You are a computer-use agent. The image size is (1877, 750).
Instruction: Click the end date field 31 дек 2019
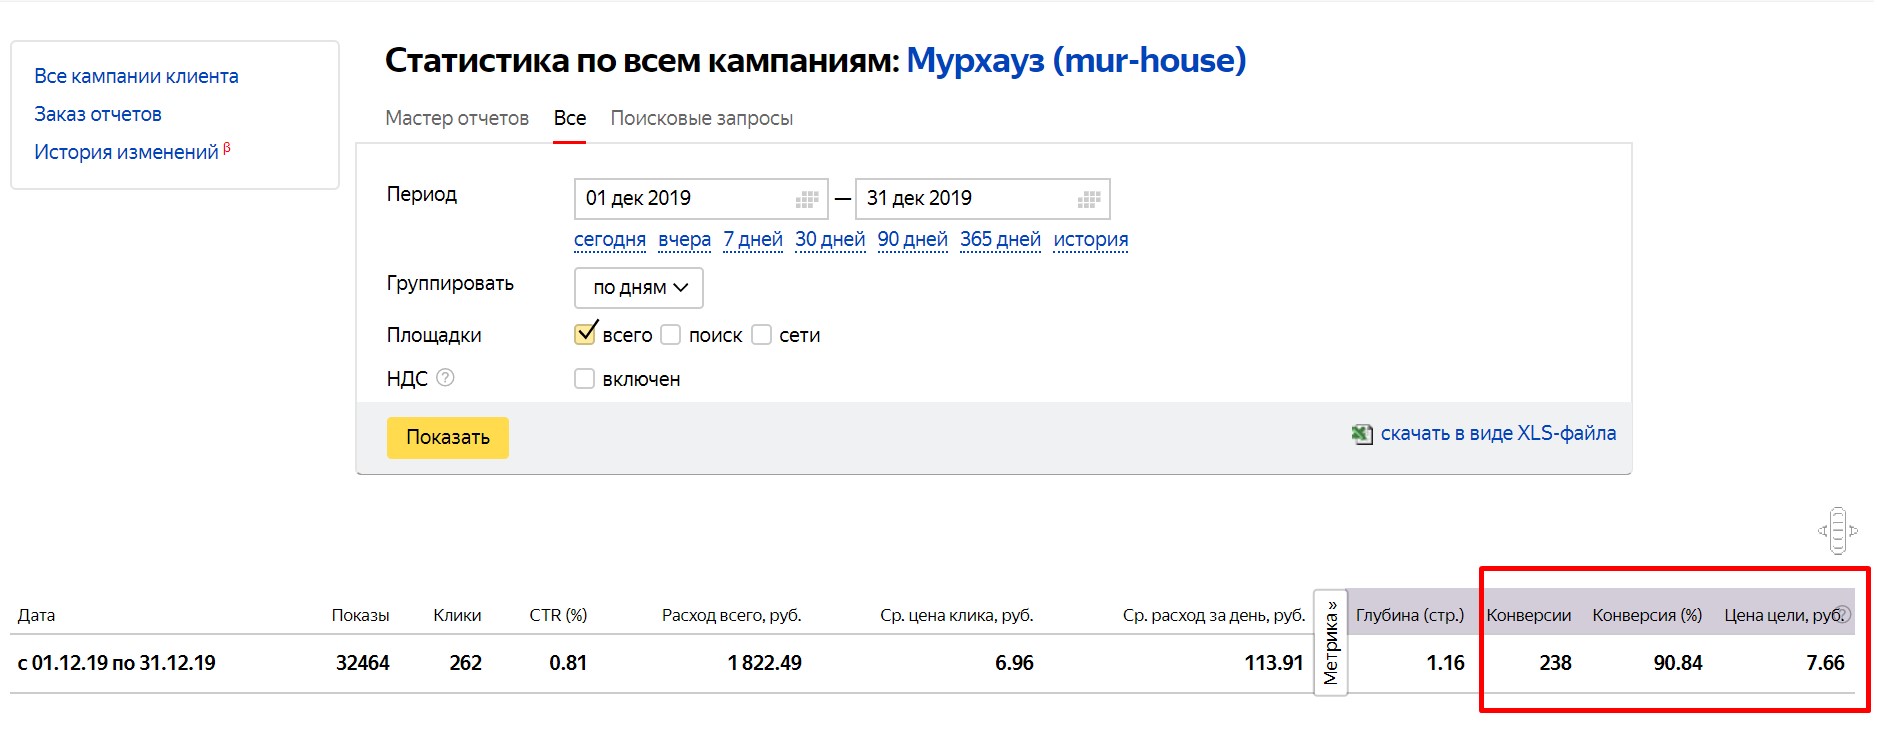pos(983,199)
